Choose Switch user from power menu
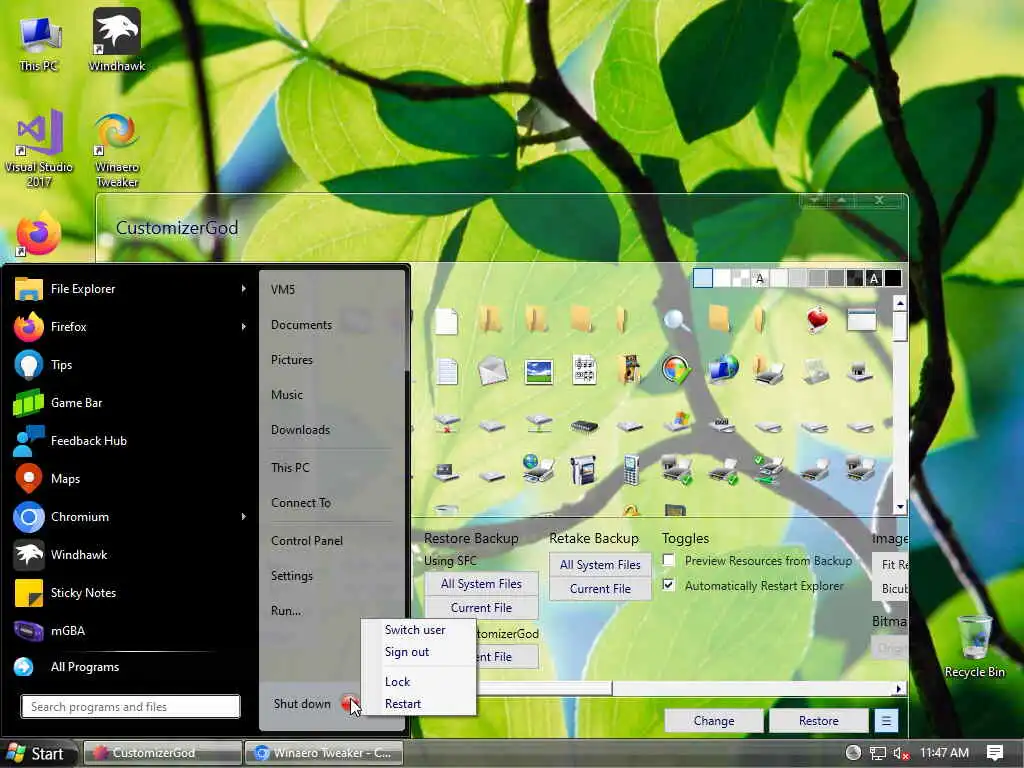 click(x=415, y=630)
